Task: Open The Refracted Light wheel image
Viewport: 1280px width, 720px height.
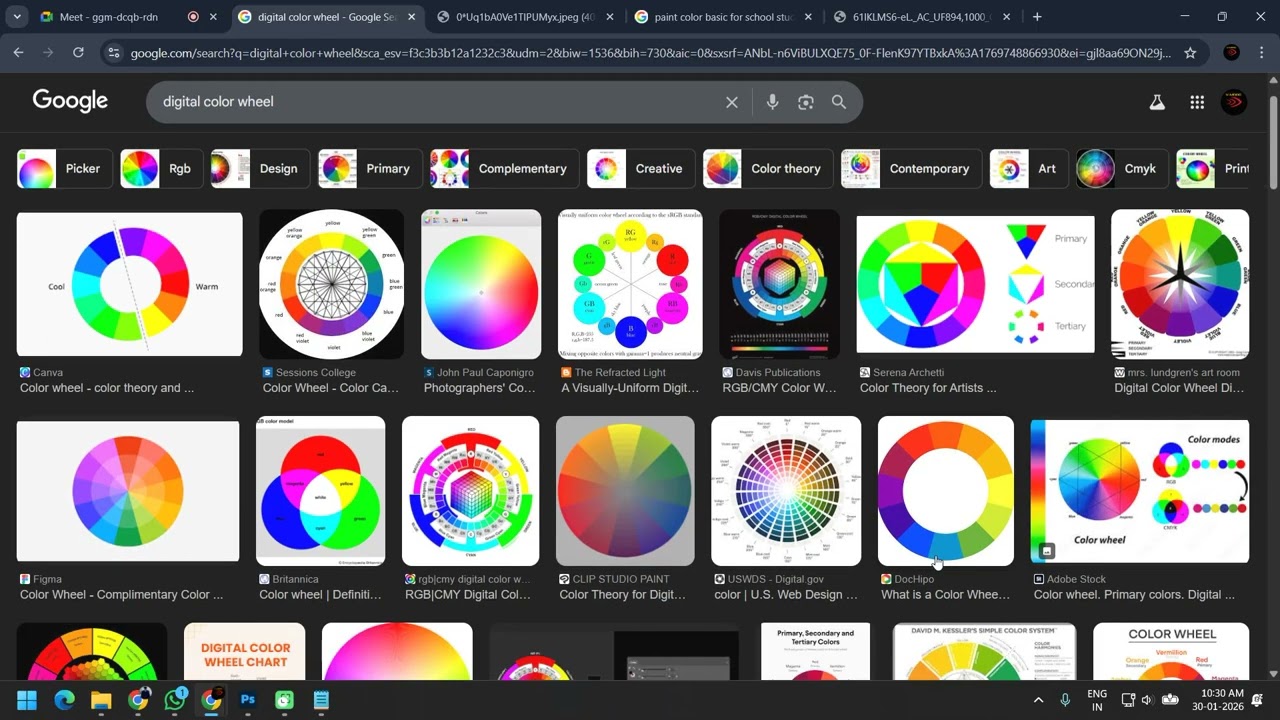Action: pyautogui.click(x=630, y=284)
